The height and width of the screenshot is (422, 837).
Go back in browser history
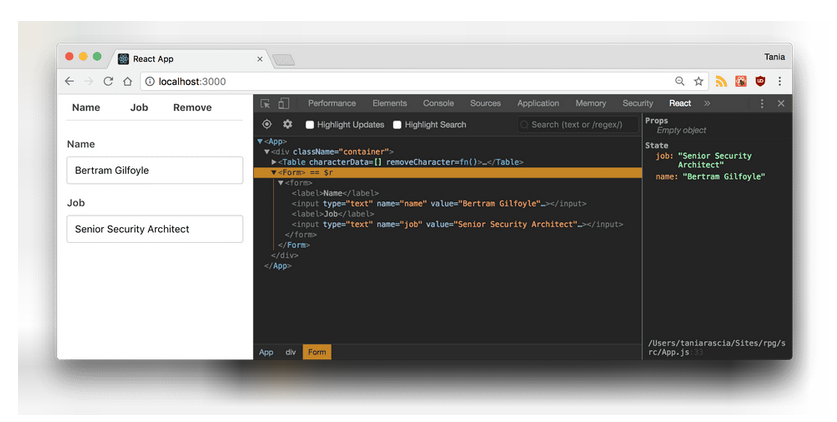coord(69,81)
